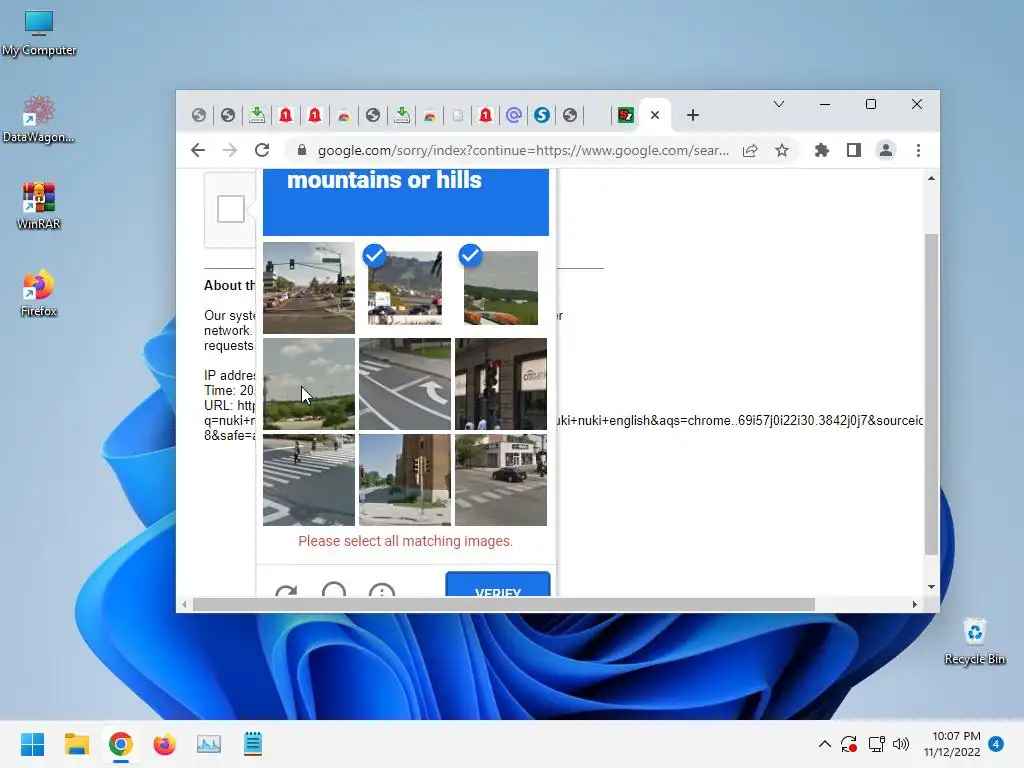This screenshot has height=768, width=1024.
Task: Click the tile with cloudy sky and bushes
Action: click(x=309, y=384)
